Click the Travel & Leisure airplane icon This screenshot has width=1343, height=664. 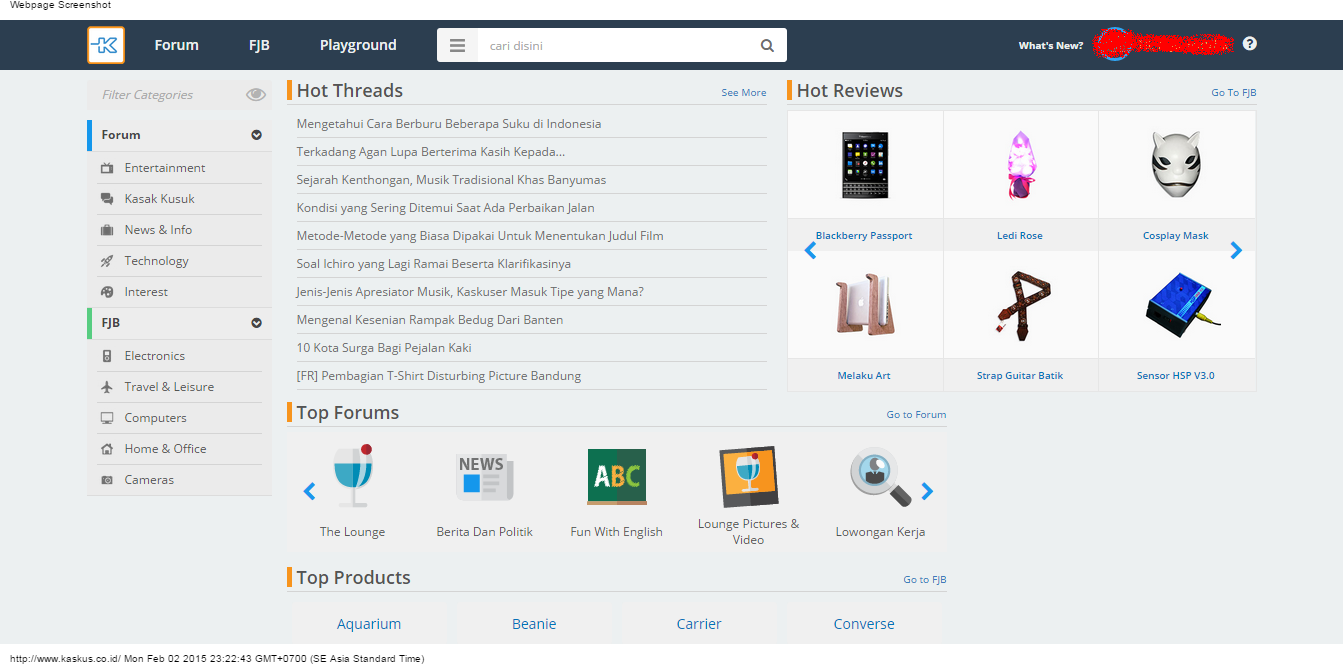[107, 387]
